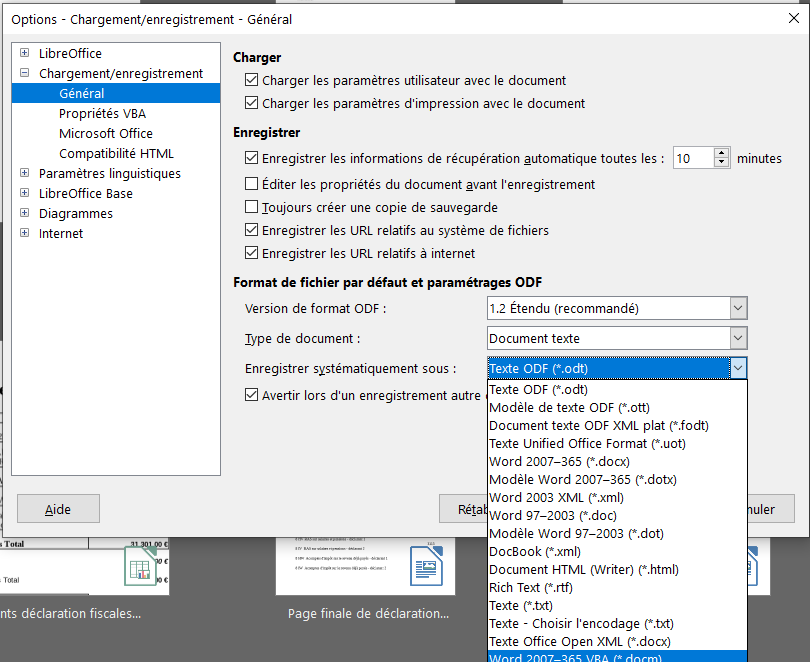Open the Propriétés VBA page
The image size is (810, 662).
102,114
